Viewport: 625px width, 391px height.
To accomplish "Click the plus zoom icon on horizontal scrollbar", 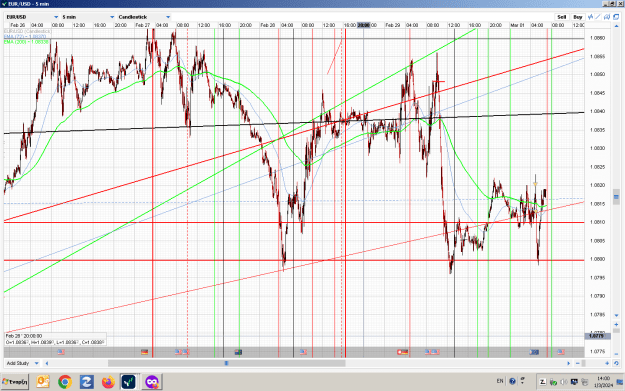I will tap(607, 363).
